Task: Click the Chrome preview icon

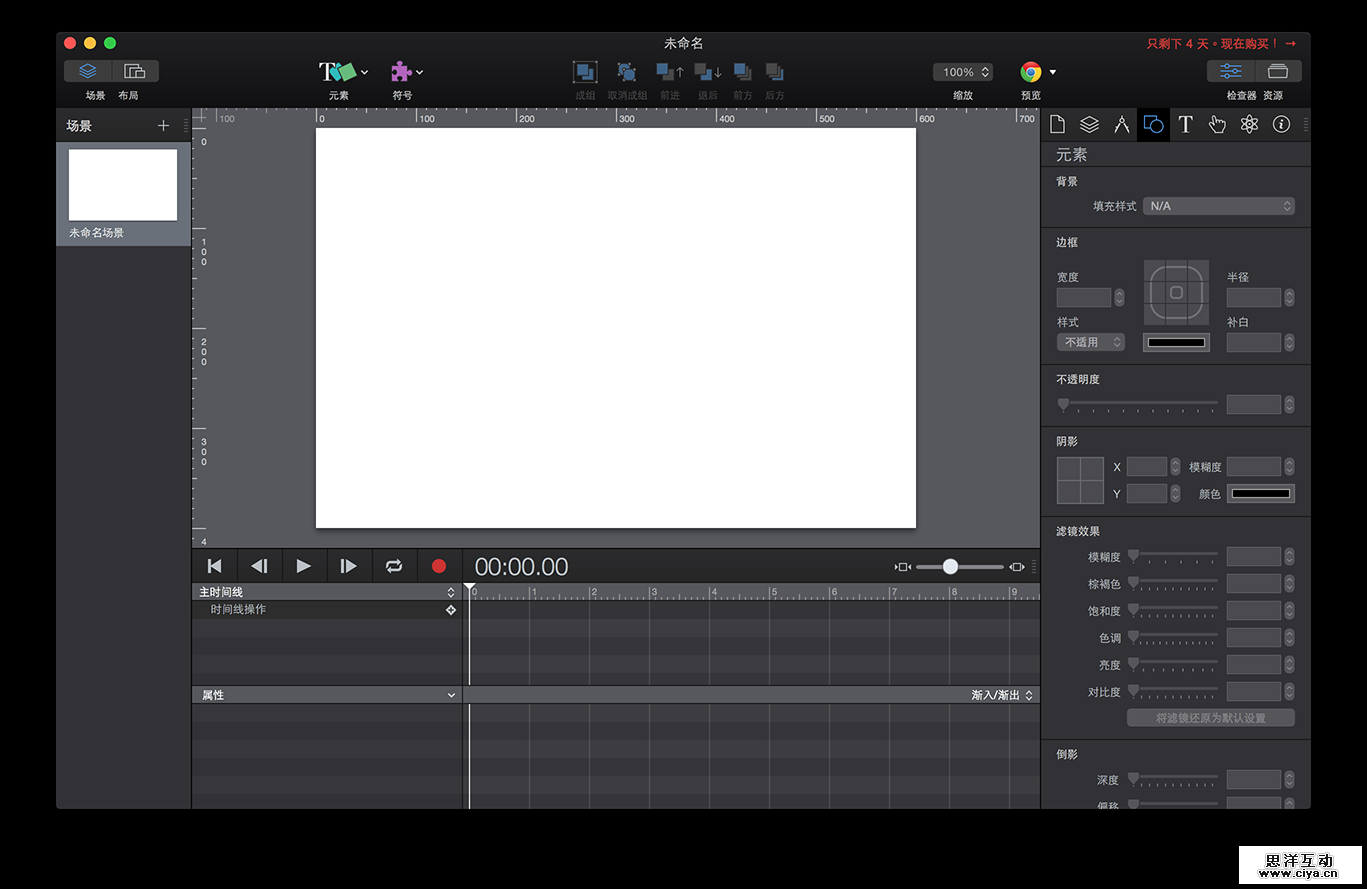Action: click(1031, 72)
